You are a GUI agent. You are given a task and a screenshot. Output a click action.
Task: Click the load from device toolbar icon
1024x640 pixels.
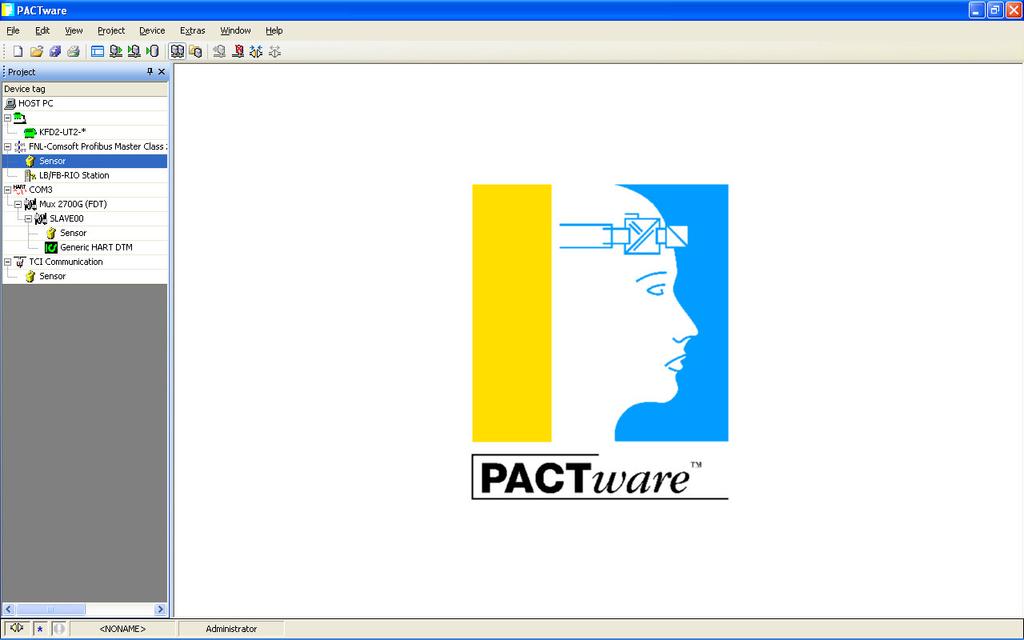pos(116,51)
